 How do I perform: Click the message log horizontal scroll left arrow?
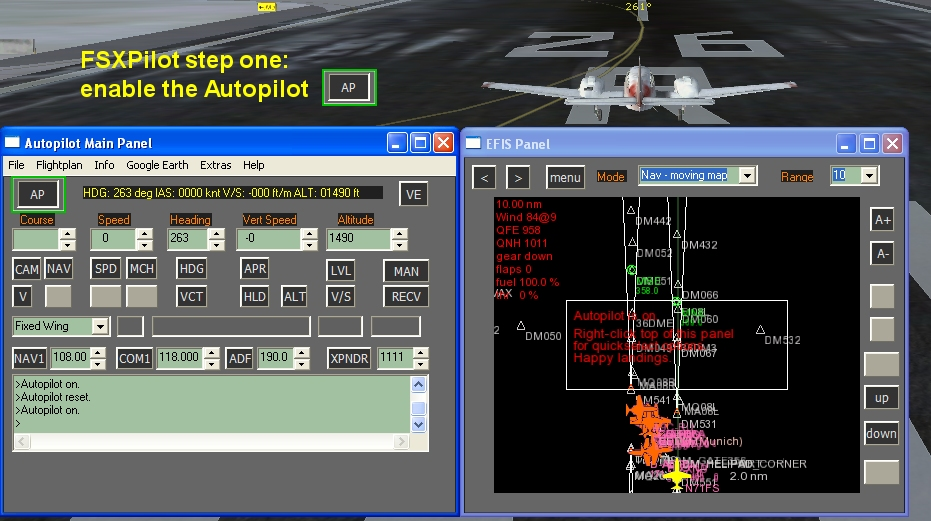22,441
